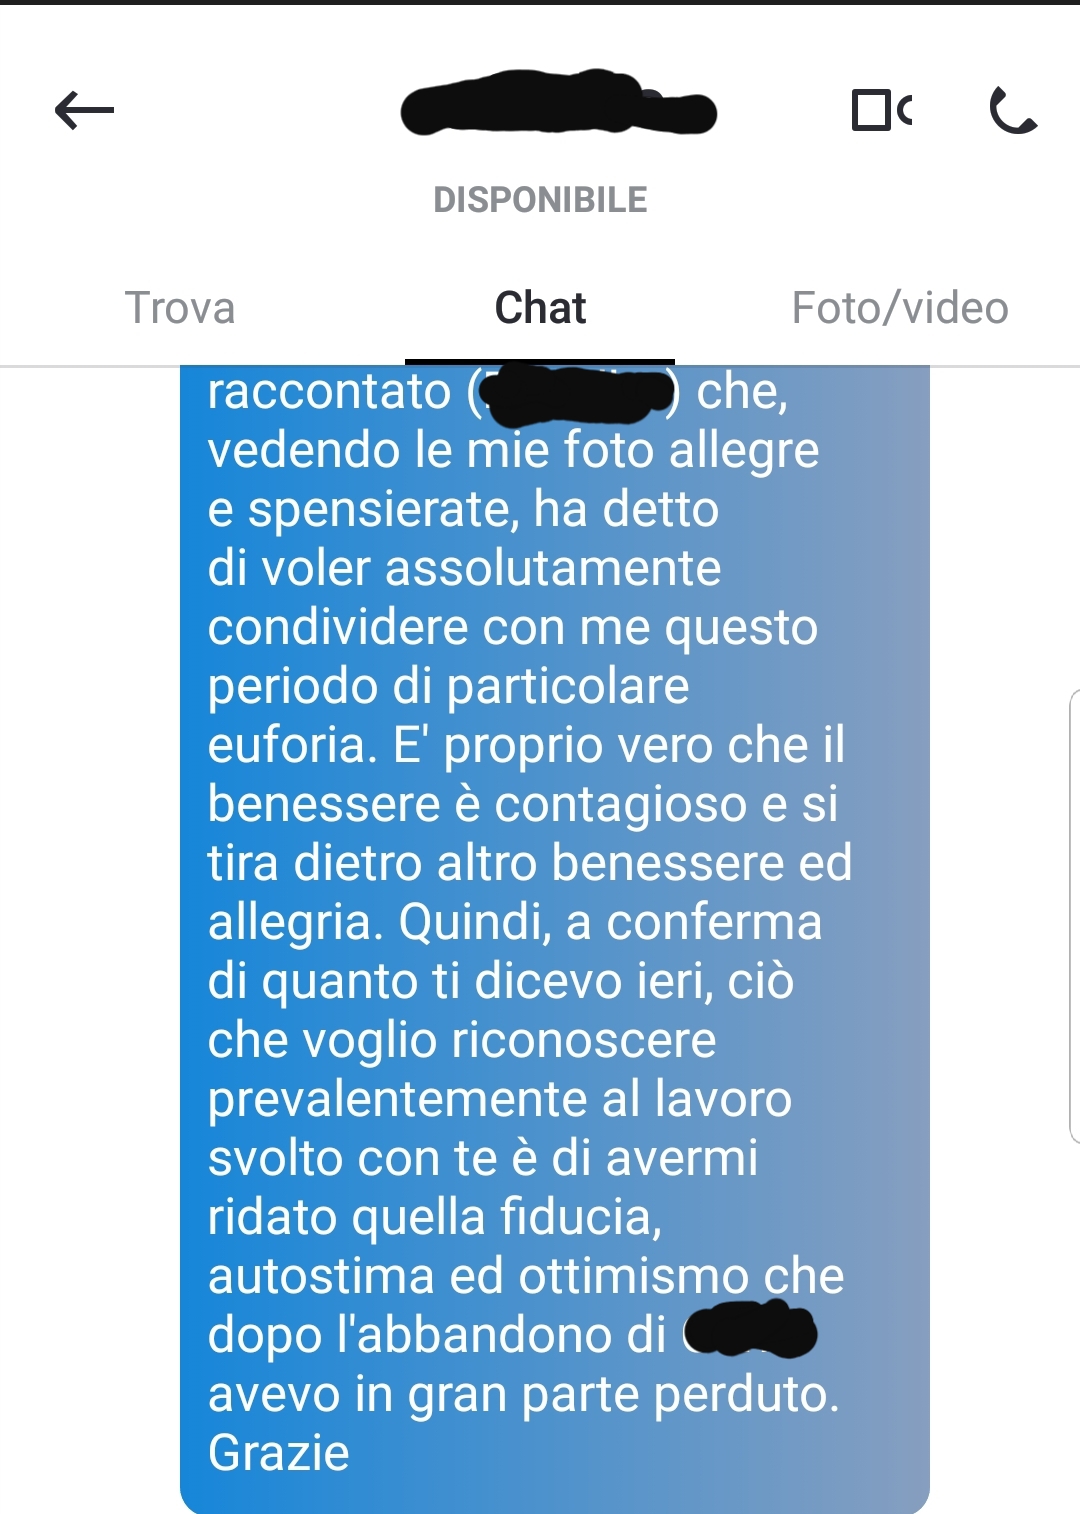Viewport: 1080px width, 1514px height.
Task: Tap the line "prevalentemente al lavoro"
Action: (500, 1100)
